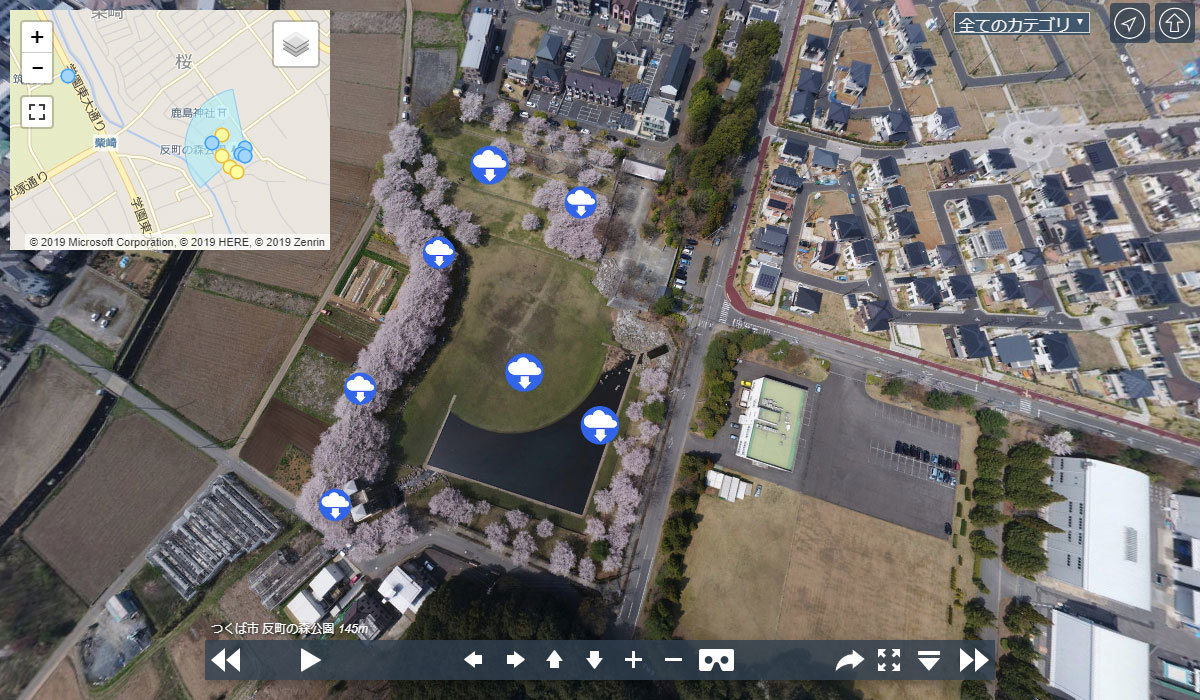Click cloud hotspot by buildings at pond's lower-left
Image resolution: width=1200 pixels, height=700 pixels.
pyautogui.click(x=335, y=504)
